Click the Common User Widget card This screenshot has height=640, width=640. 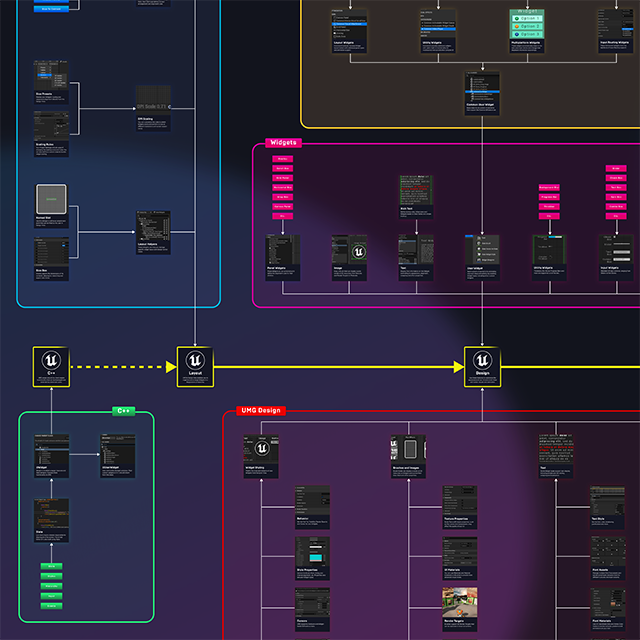tap(482, 94)
